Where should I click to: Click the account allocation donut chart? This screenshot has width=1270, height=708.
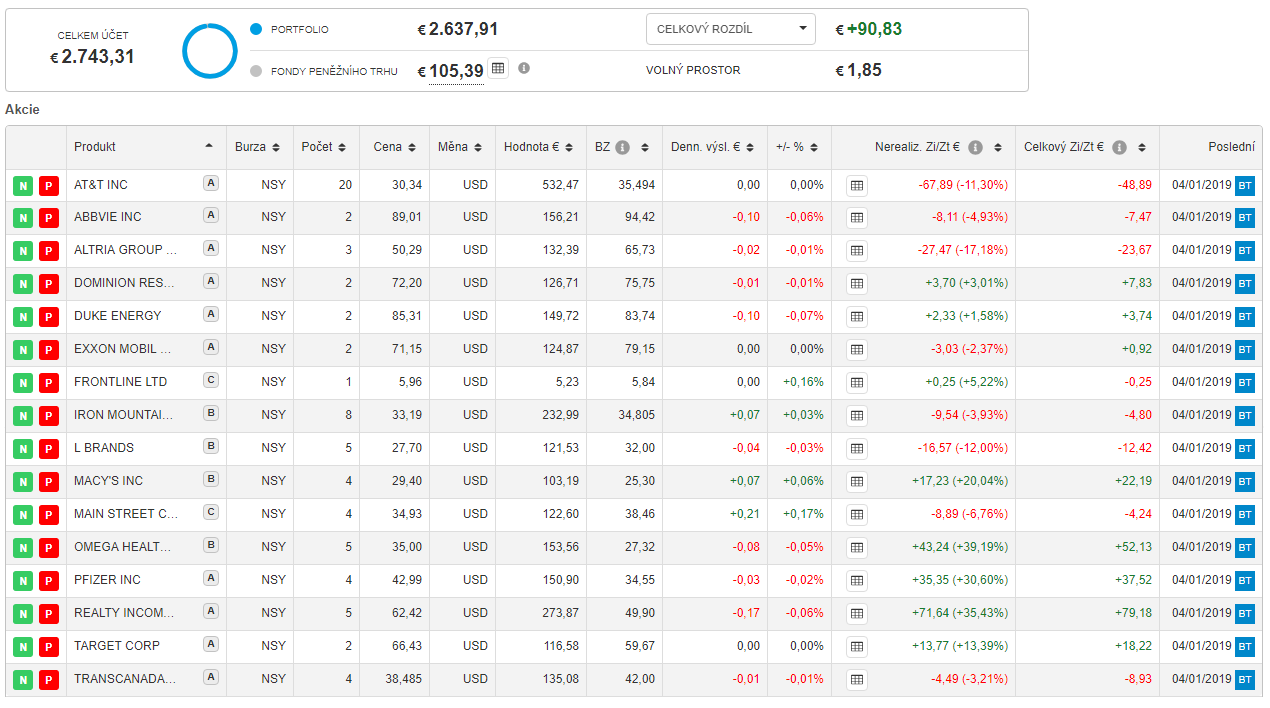pyautogui.click(x=210, y=50)
